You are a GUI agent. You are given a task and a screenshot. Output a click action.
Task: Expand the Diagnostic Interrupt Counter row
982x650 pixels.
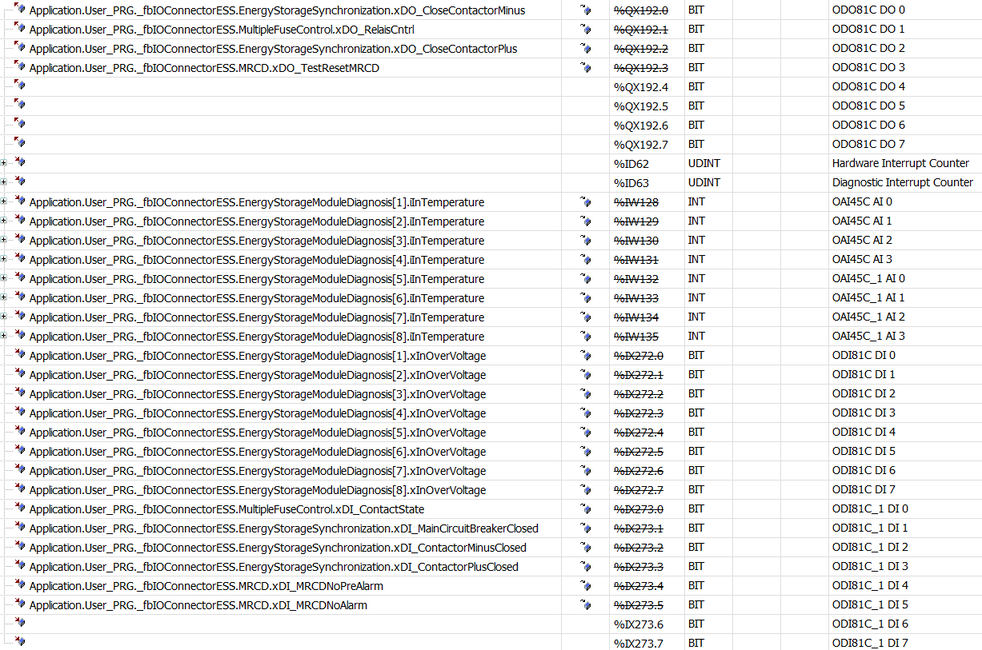point(4,183)
